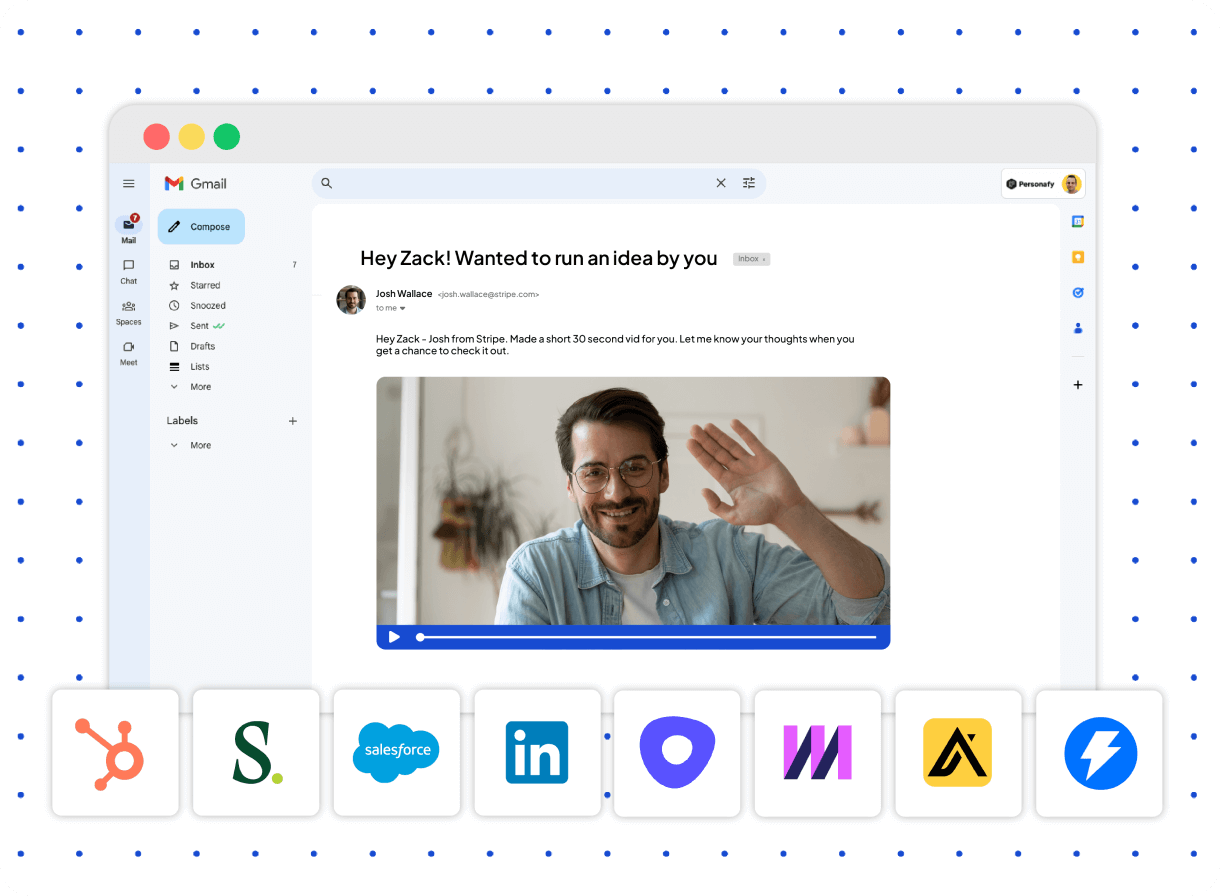Click the red window close button
The height and width of the screenshot is (896, 1220).
point(156,136)
